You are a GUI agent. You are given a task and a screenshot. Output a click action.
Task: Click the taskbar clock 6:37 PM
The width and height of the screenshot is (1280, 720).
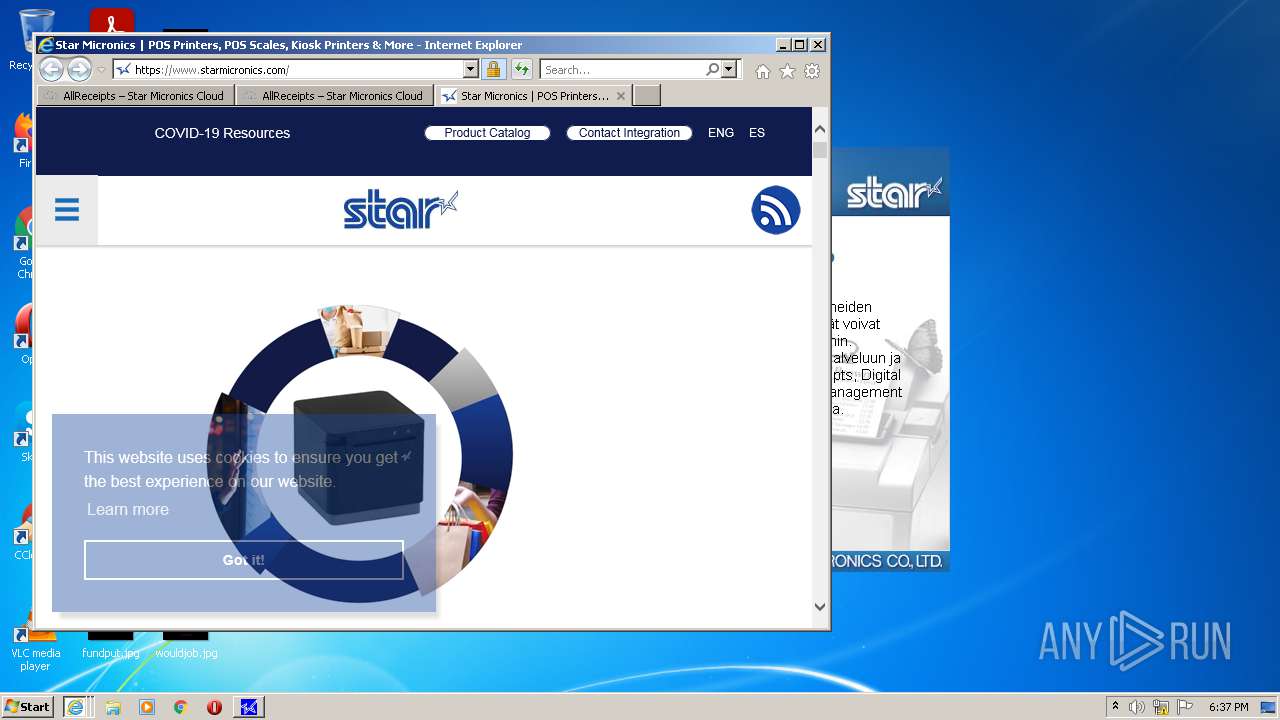click(1228, 707)
